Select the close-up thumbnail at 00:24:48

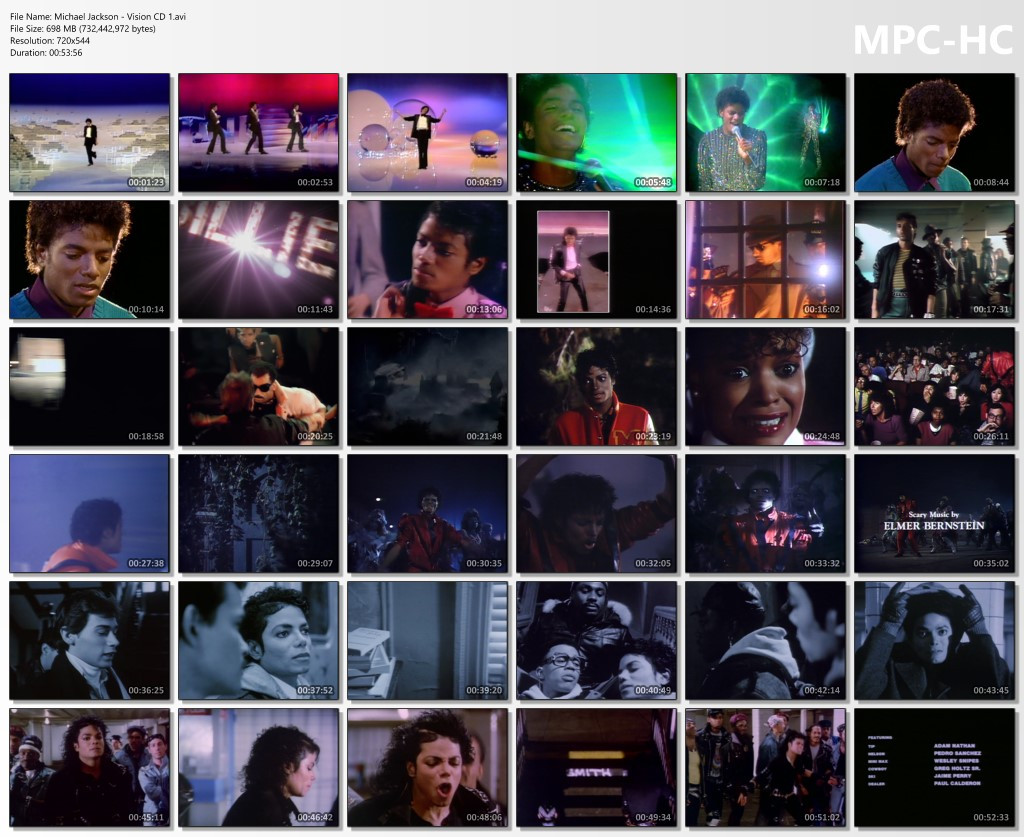(x=765, y=387)
